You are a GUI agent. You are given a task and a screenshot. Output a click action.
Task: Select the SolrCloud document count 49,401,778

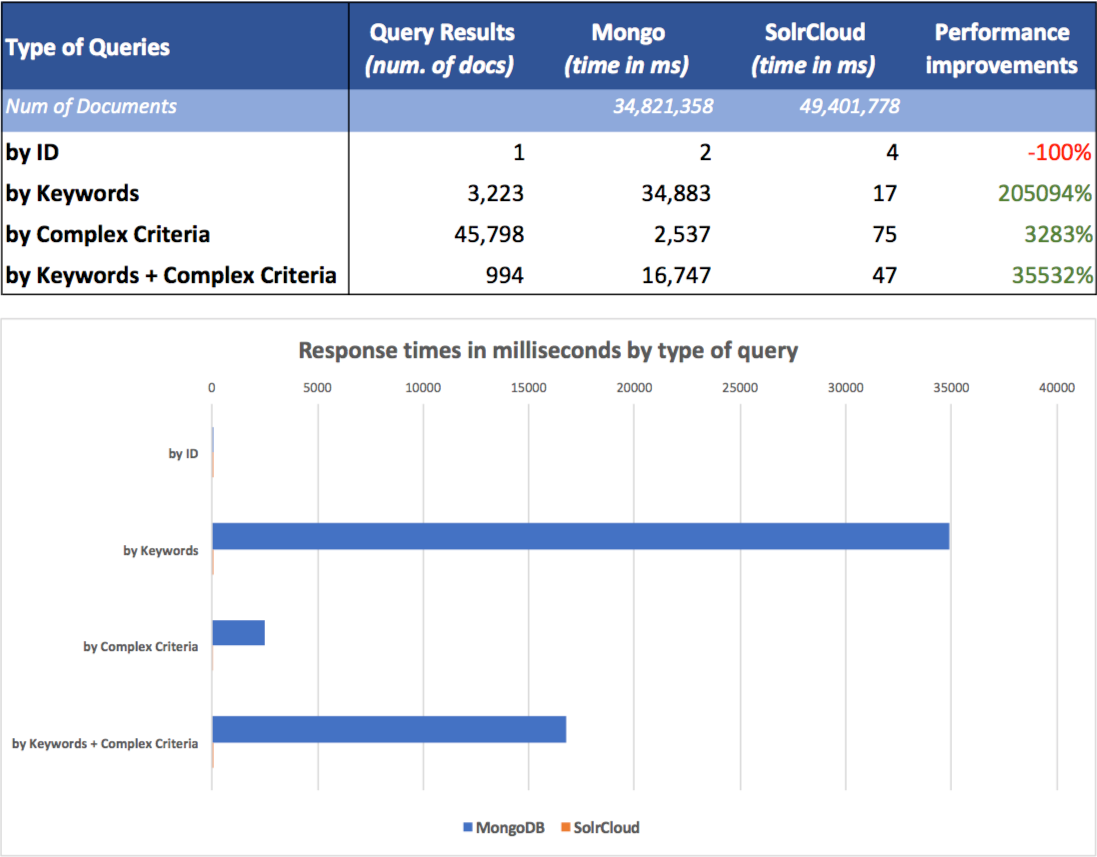tap(849, 106)
